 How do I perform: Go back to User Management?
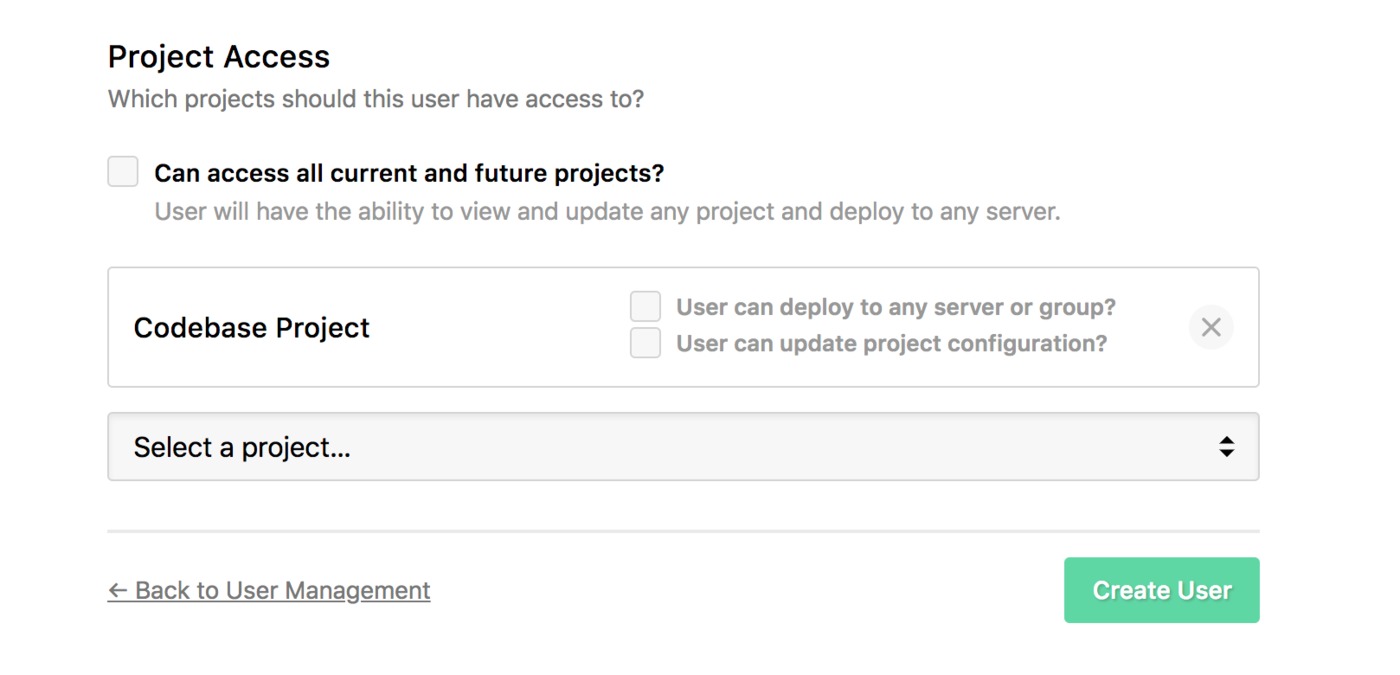pyautogui.click(x=269, y=591)
